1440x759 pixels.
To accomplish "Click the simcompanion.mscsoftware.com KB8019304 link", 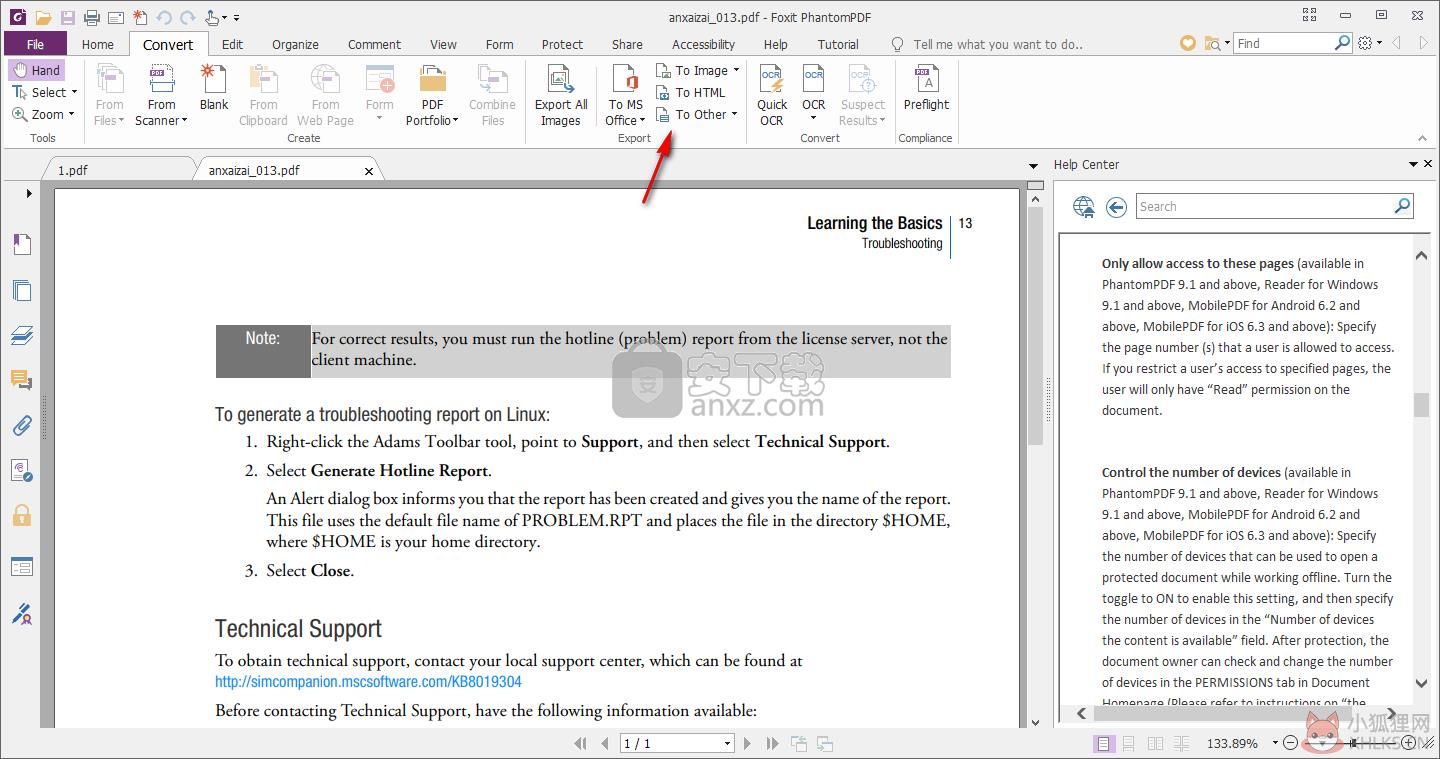I will [368, 682].
